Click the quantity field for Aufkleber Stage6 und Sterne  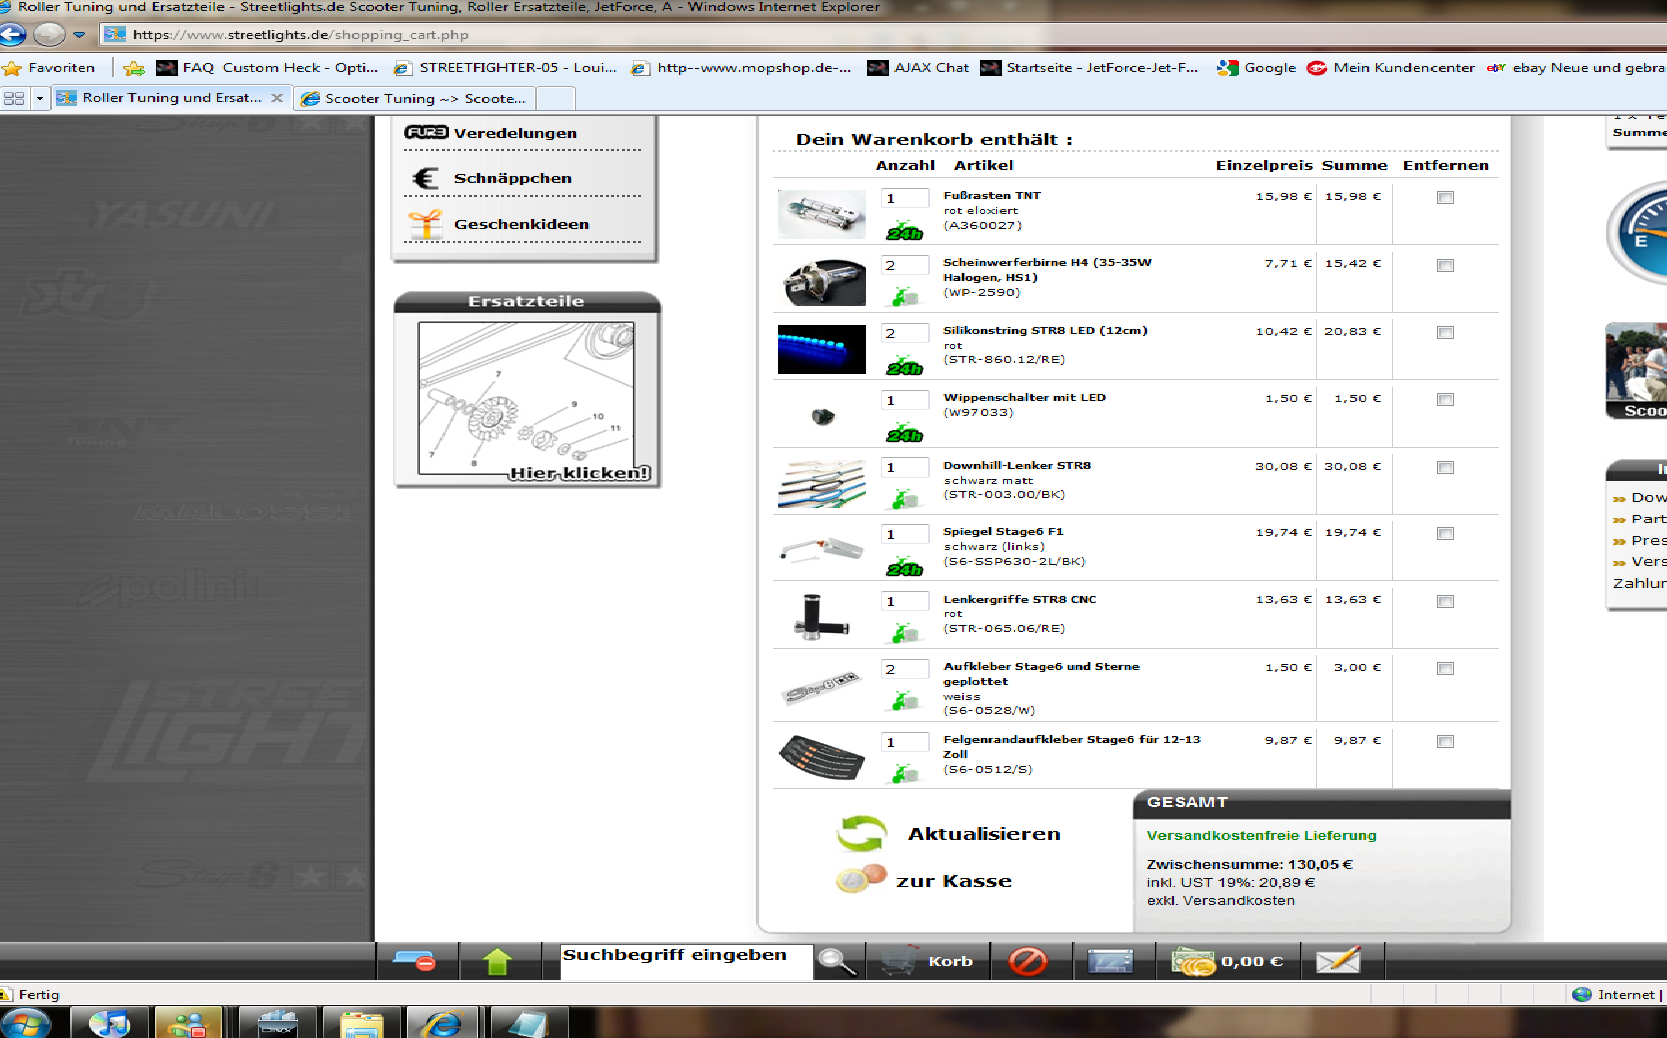(x=904, y=670)
